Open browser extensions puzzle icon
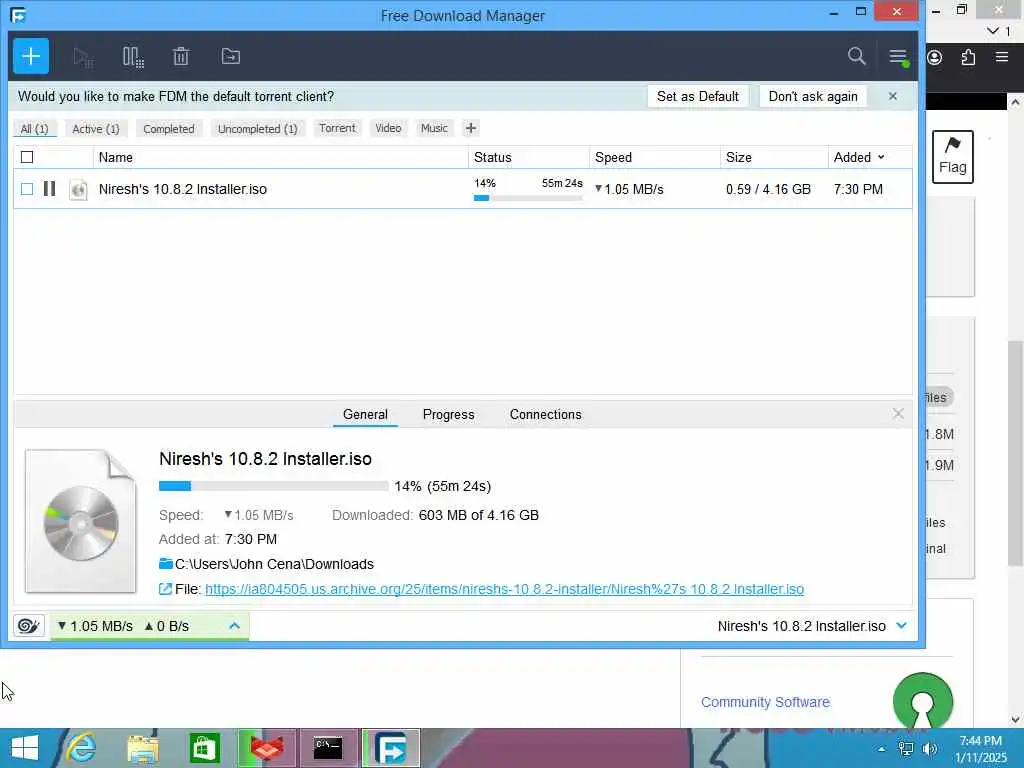 [x=968, y=57]
